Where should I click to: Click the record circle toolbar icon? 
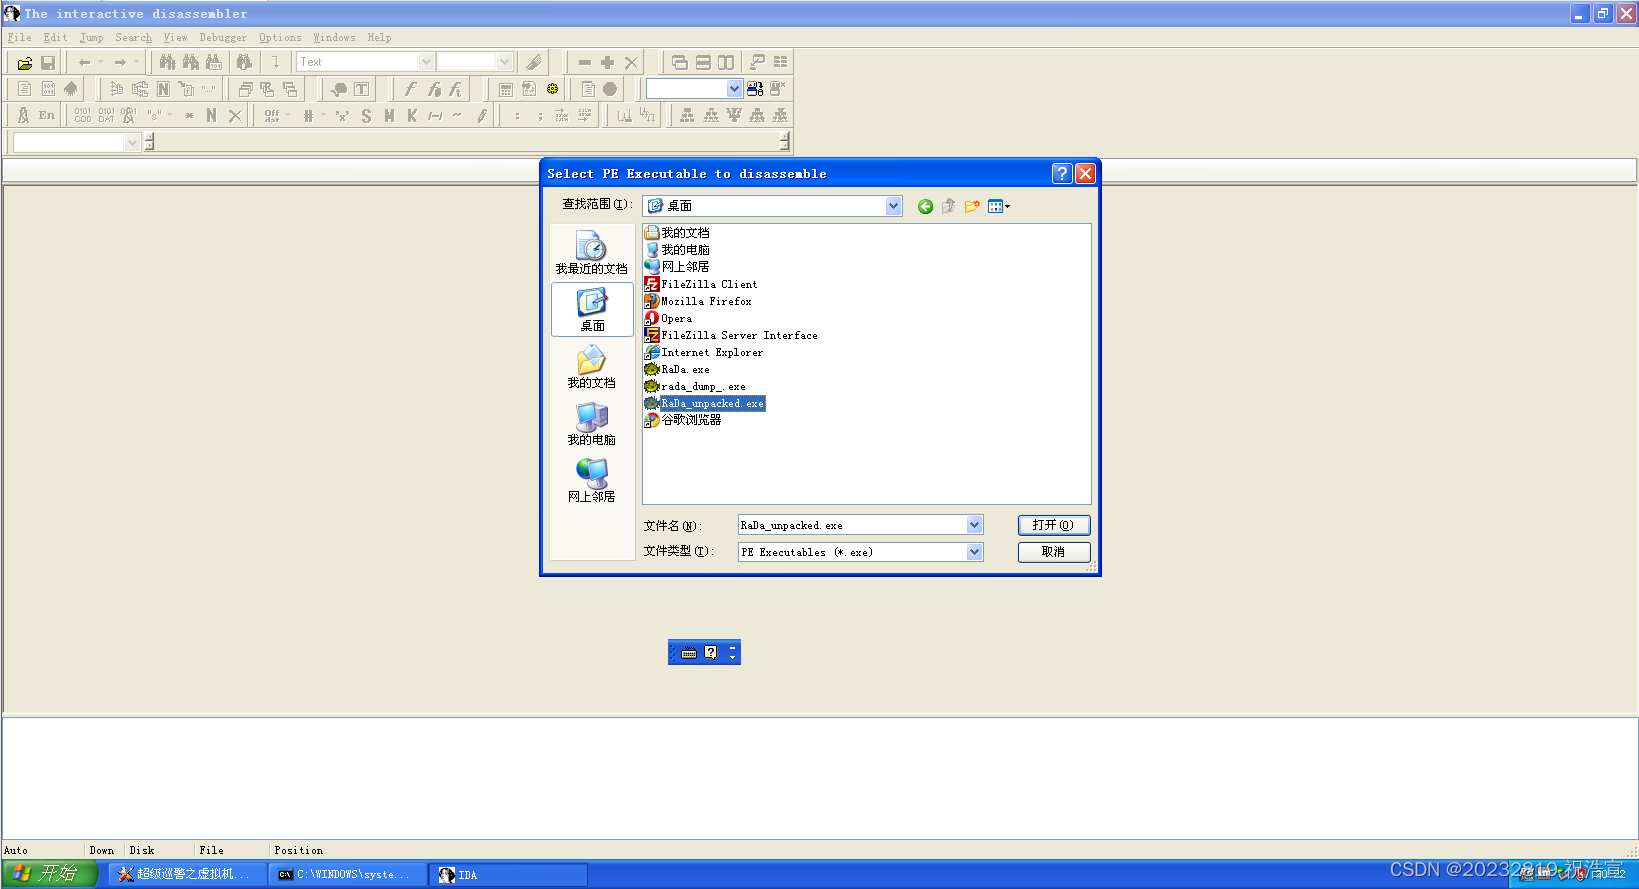point(610,89)
